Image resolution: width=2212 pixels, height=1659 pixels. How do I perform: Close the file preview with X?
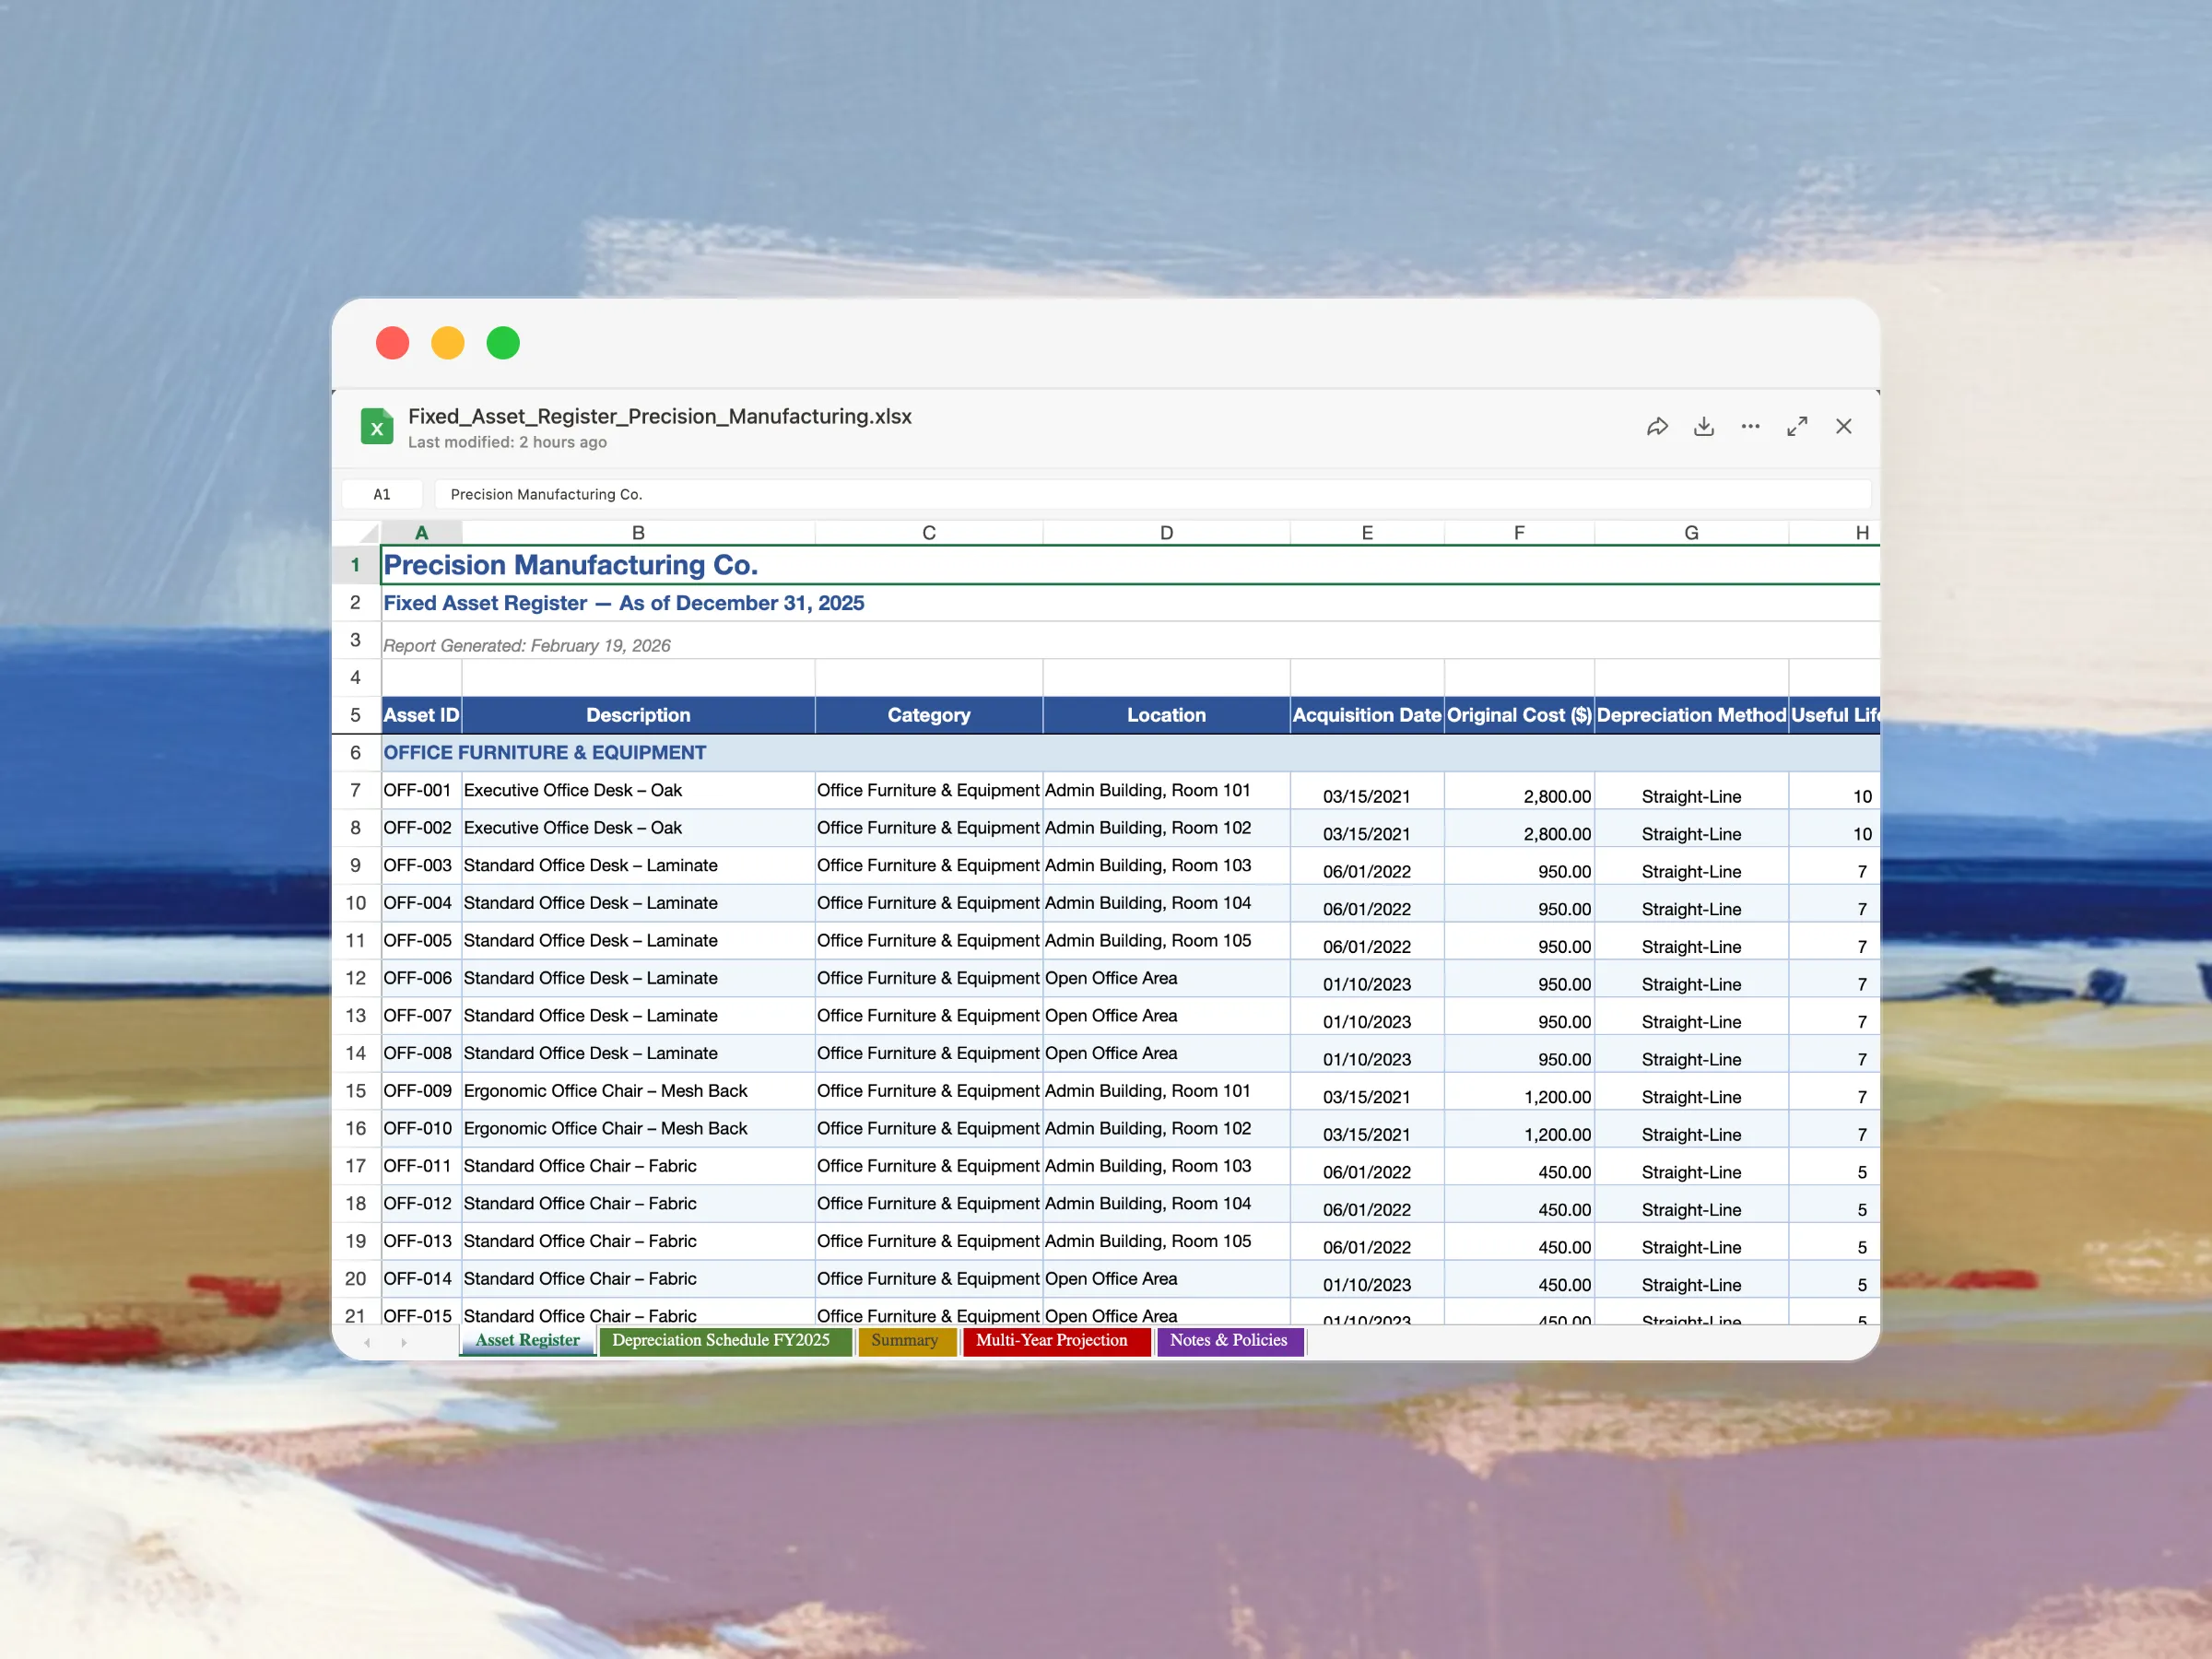coord(1843,427)
